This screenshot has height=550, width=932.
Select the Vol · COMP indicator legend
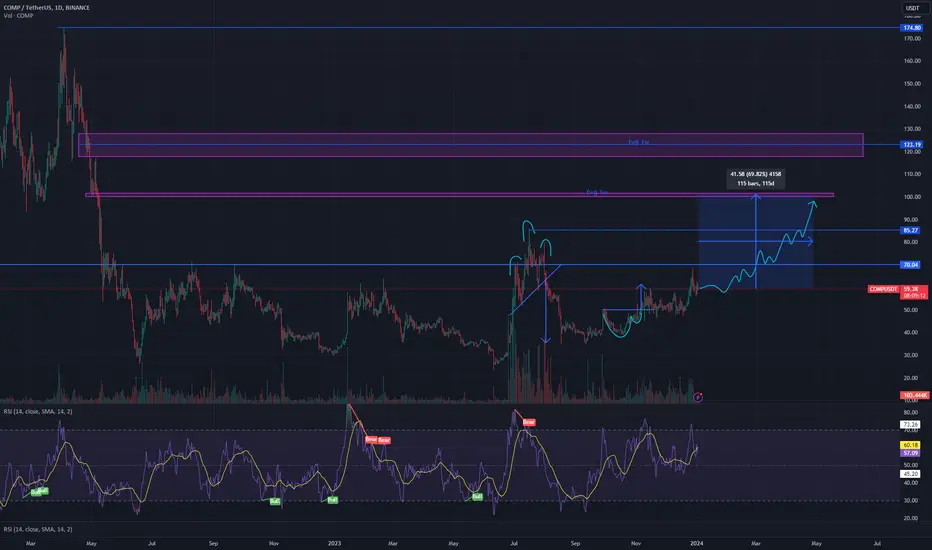18,15
